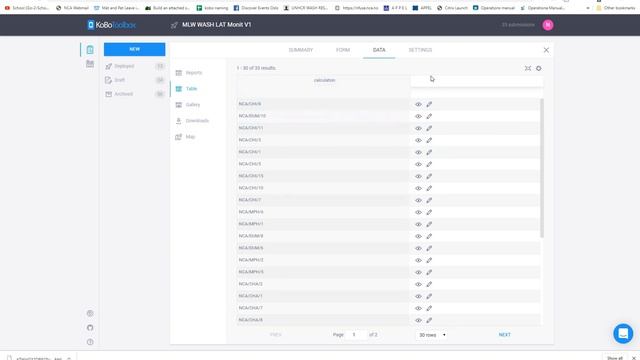640x360 pixels.
Task: Open the support chat bubble
Action: [623, 333]
